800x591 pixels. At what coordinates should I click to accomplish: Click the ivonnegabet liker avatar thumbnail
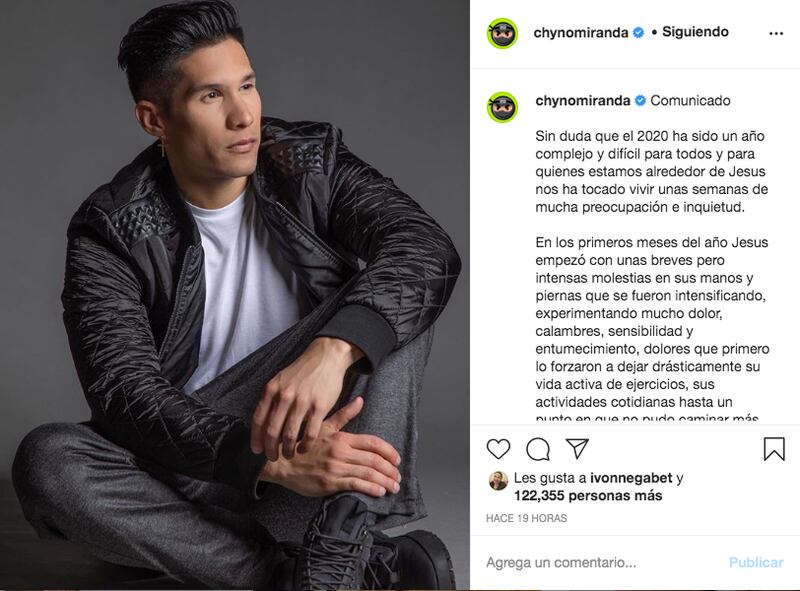498,481
